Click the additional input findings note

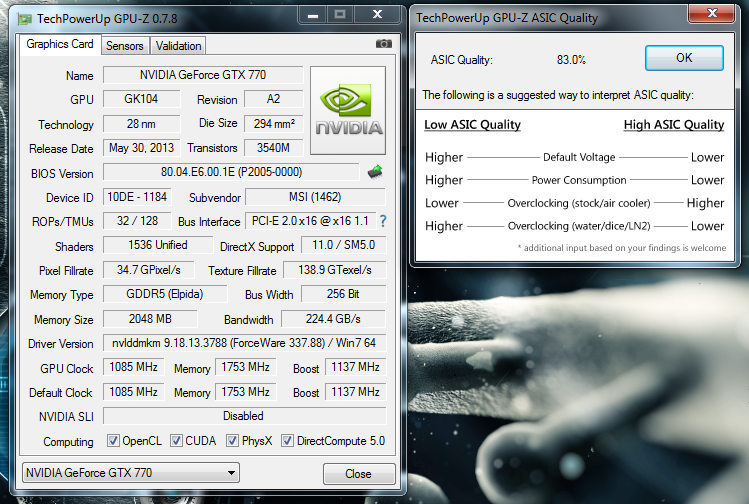622,248
